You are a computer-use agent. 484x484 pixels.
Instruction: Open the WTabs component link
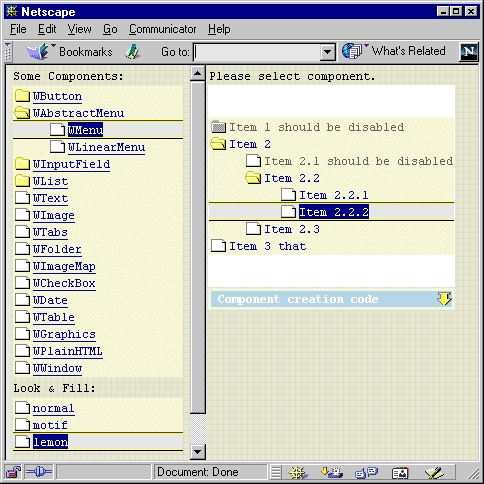coord(50,232)
